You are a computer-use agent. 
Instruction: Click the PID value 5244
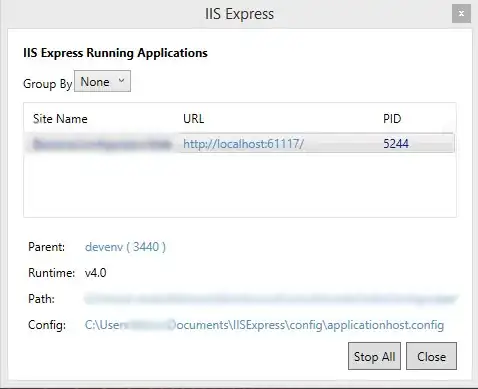point(396,144)
